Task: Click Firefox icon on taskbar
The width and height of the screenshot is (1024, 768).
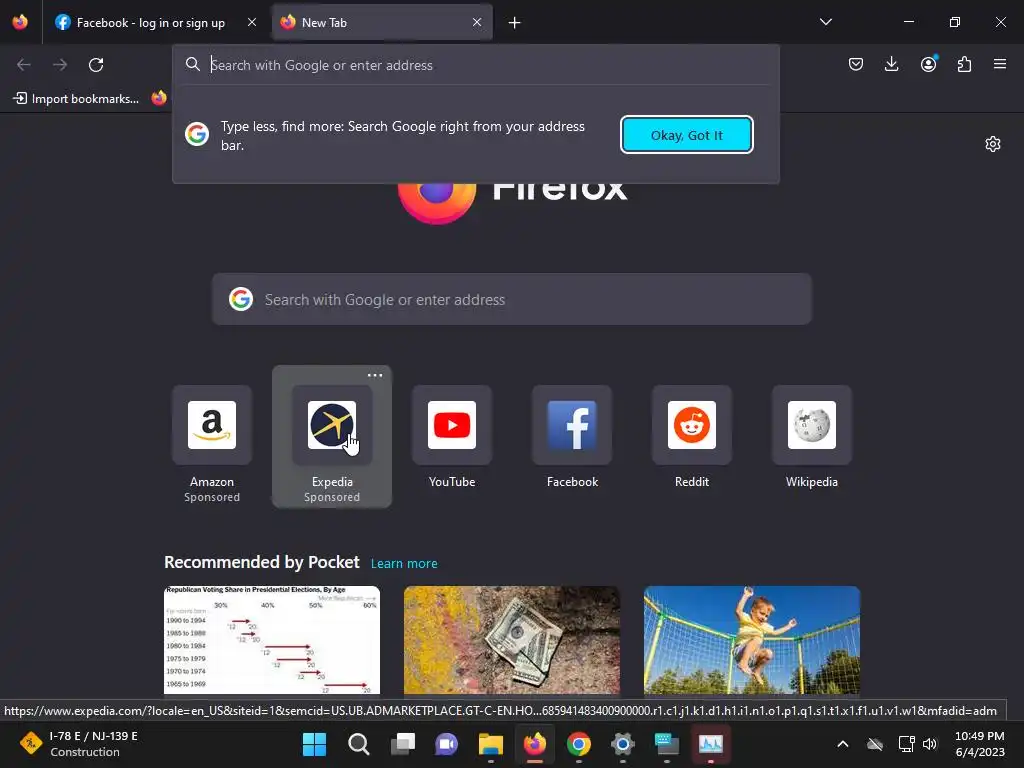Action: point(535,744)
